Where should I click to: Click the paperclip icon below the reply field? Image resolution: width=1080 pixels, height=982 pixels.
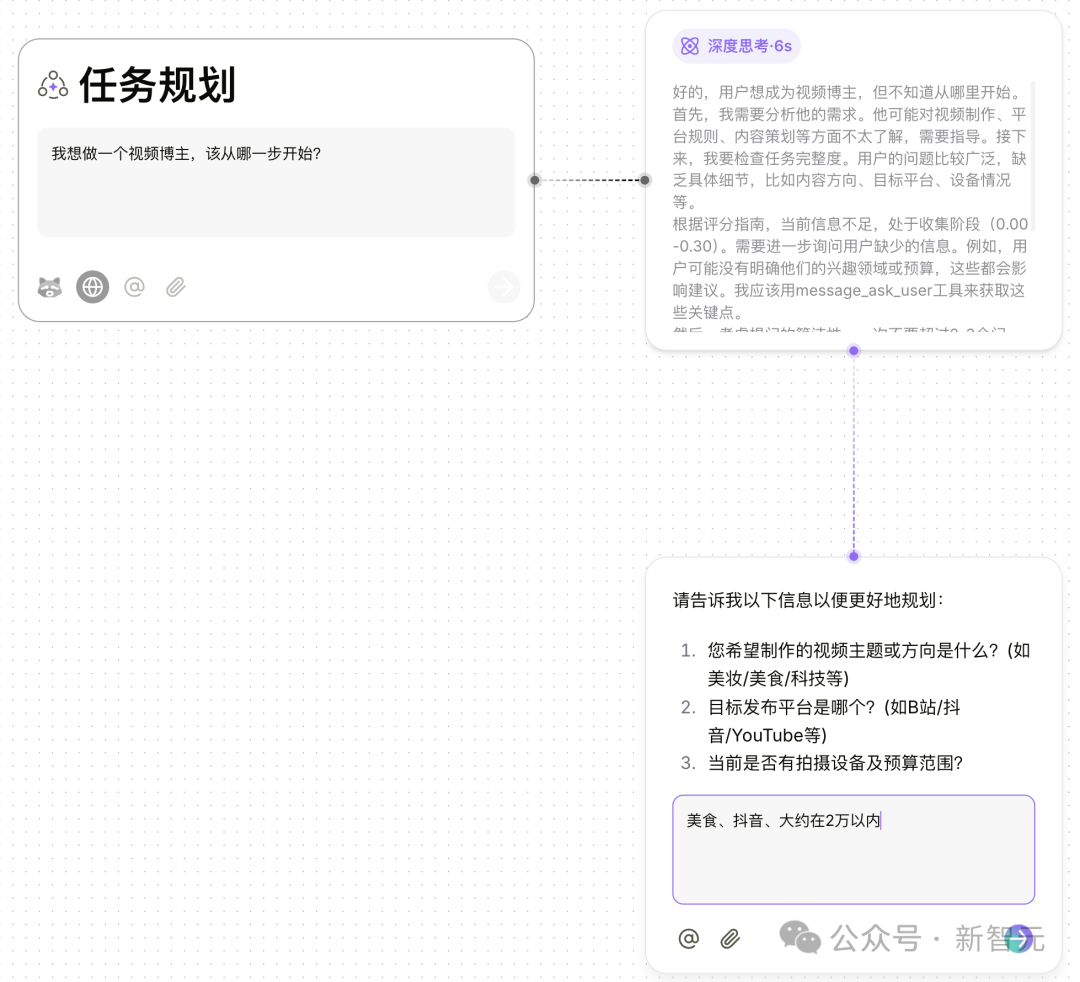click(730, 939)
